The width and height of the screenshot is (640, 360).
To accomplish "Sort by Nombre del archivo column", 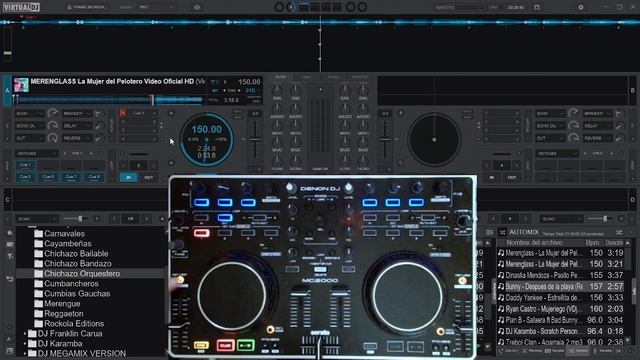I will point(534,243).
